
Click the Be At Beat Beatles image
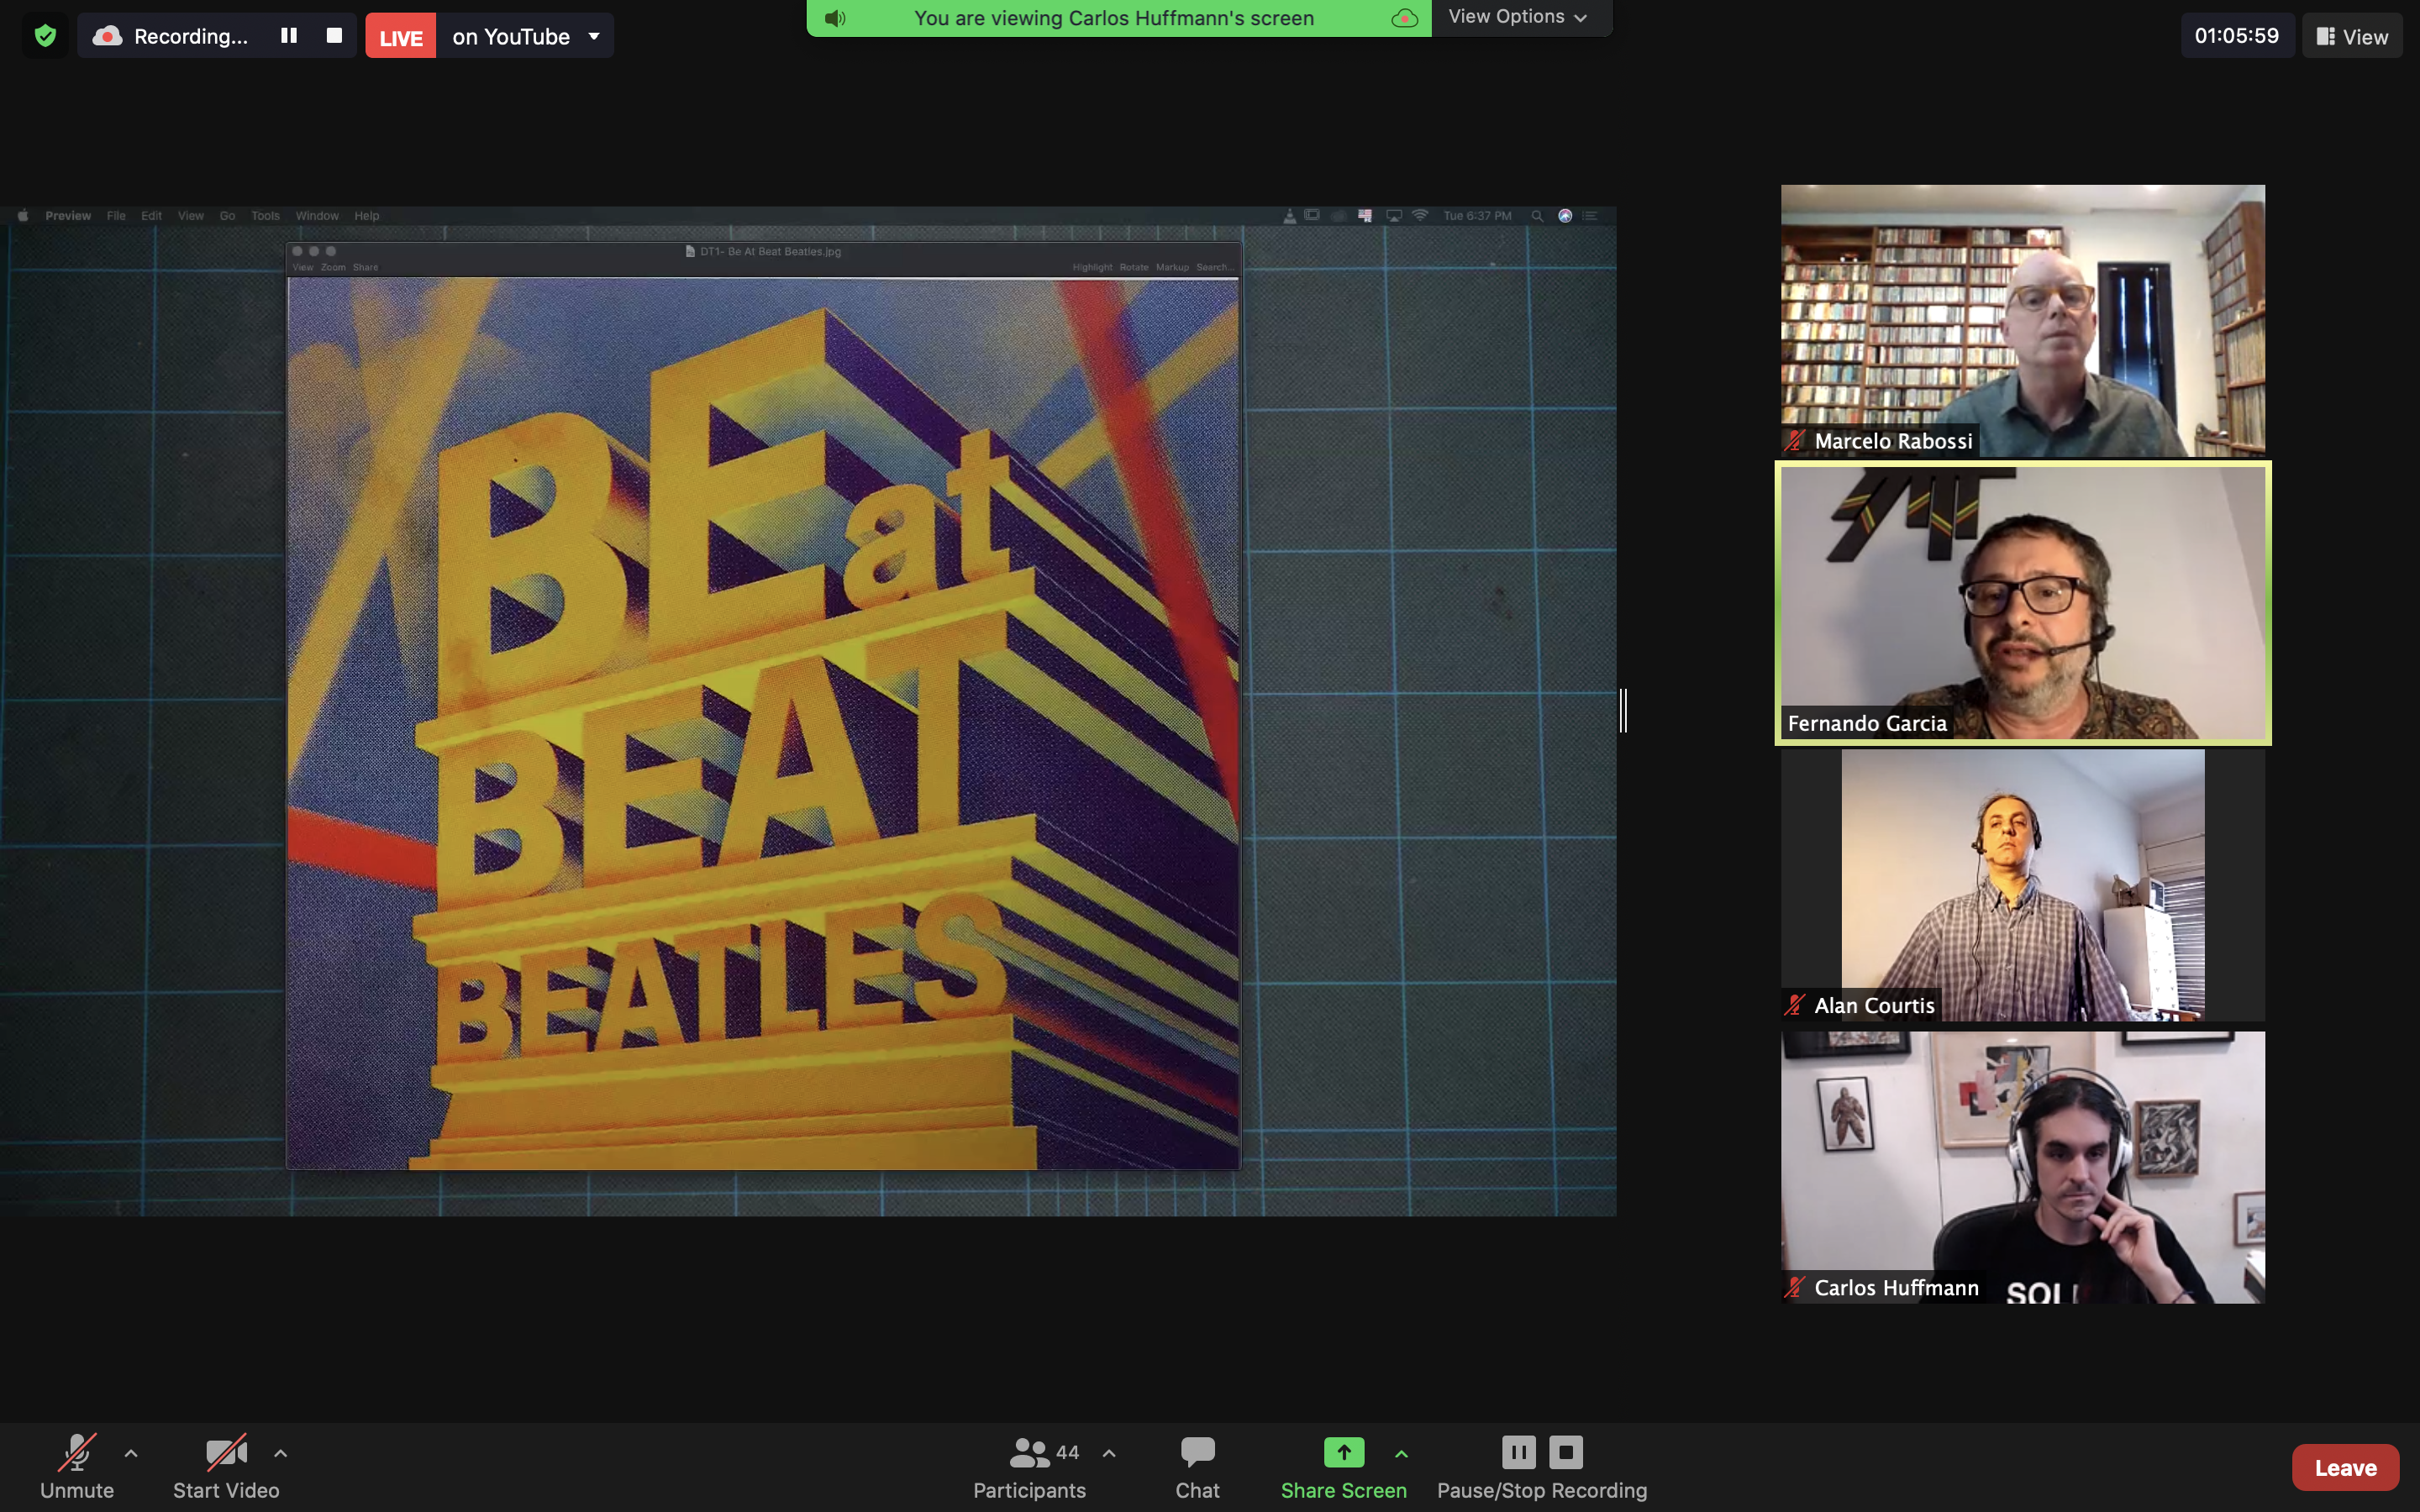pos(763,724)
